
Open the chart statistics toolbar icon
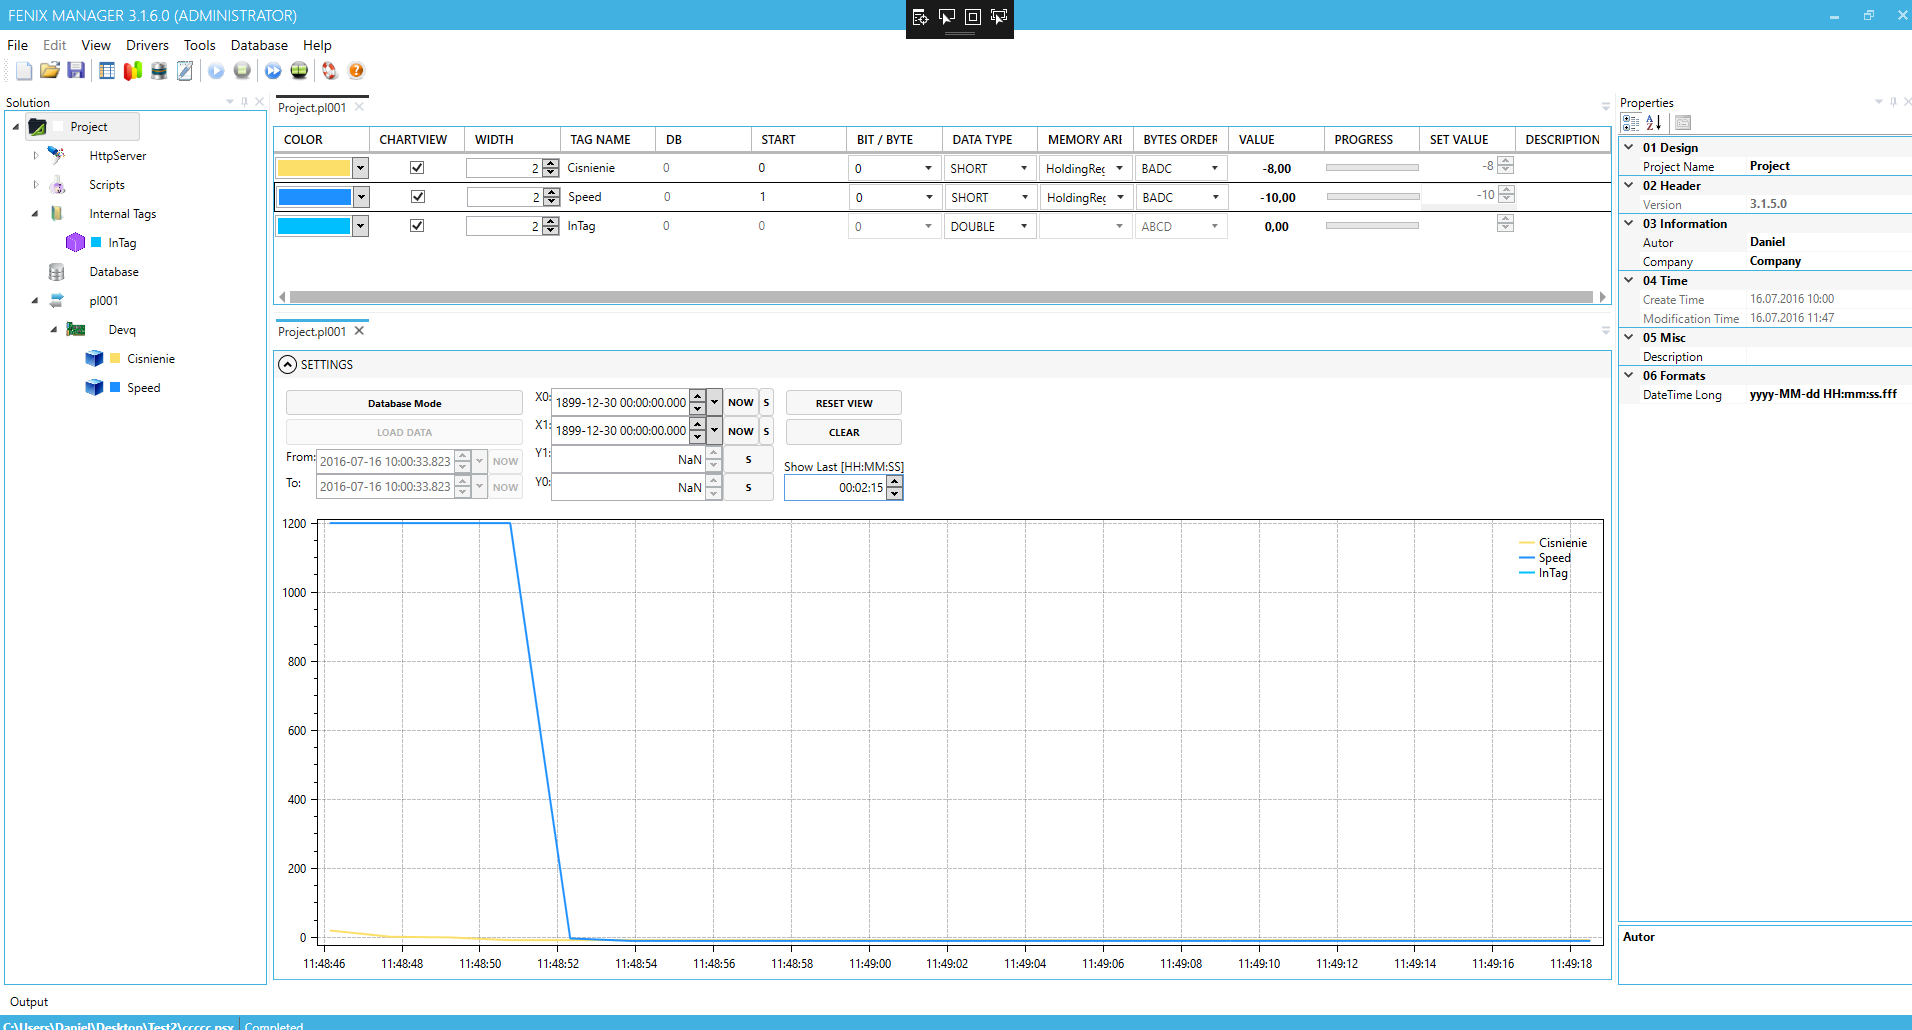coord(132,70)
